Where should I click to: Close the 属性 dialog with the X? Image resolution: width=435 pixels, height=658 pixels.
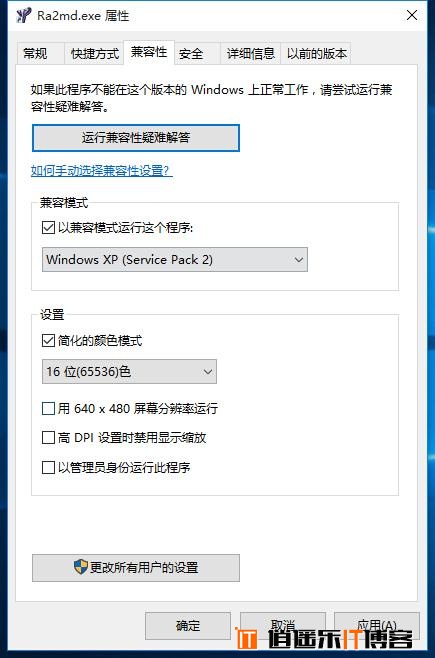click(412, 15)
